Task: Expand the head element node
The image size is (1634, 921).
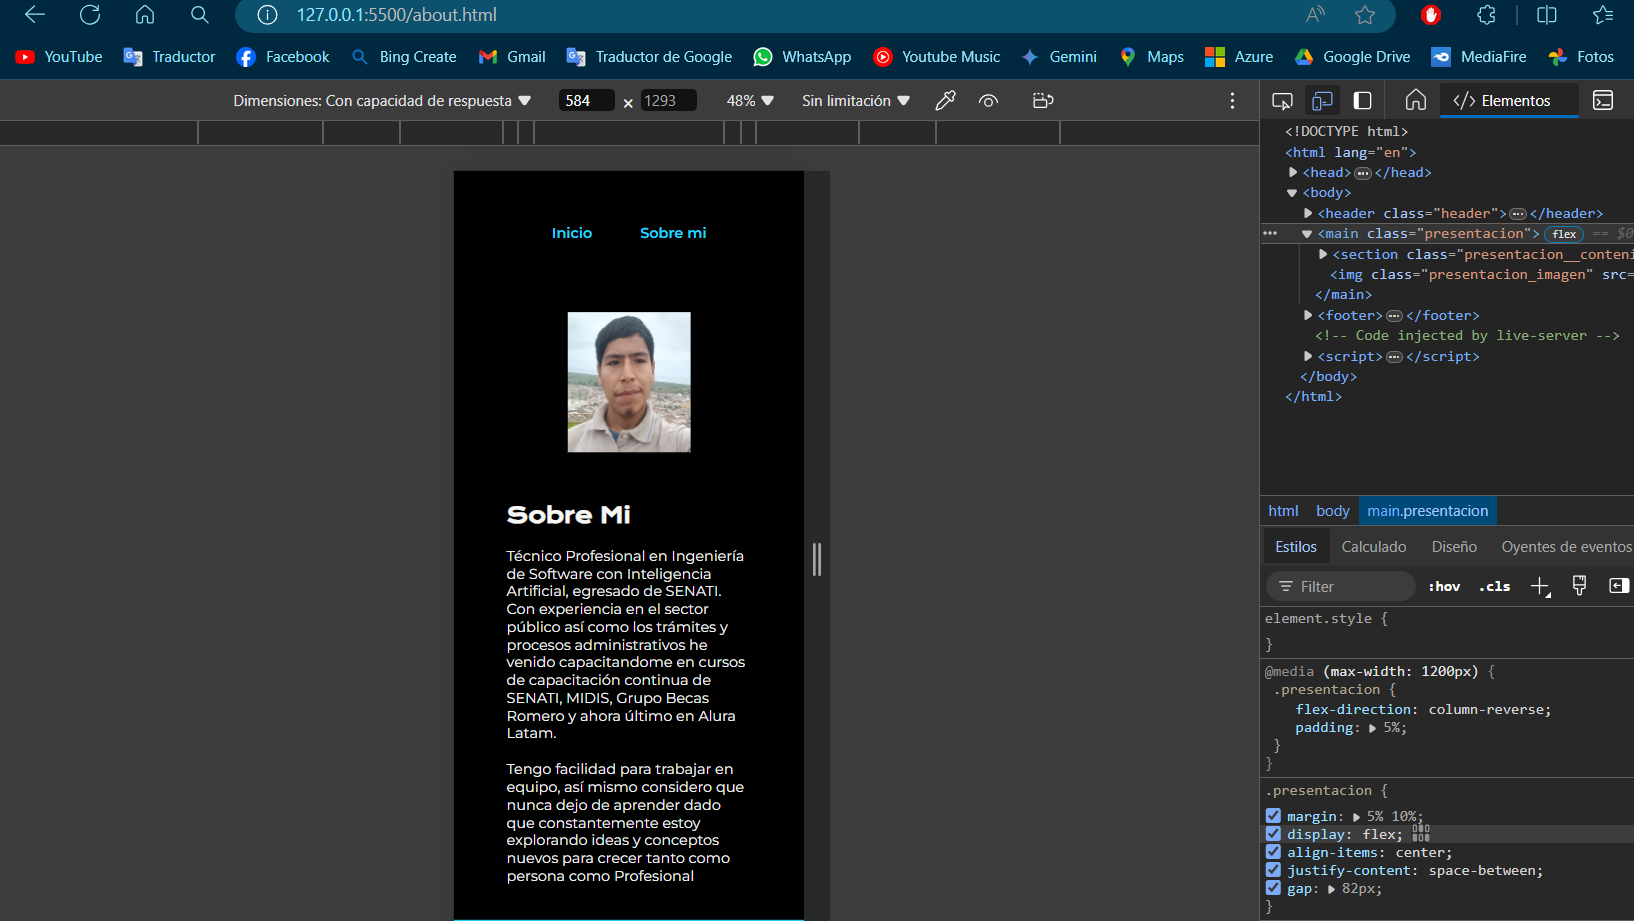Action: [x=1293, y=173]
